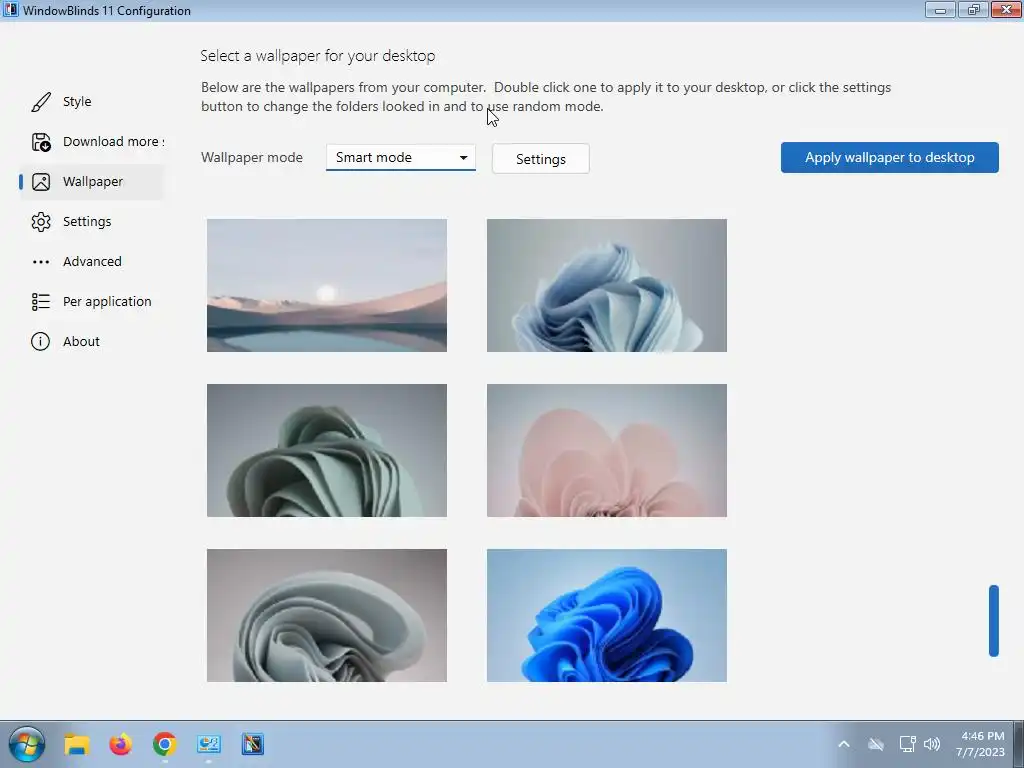
Task: Click the 'Wallpaper mode' label
Action: point(251,157)
